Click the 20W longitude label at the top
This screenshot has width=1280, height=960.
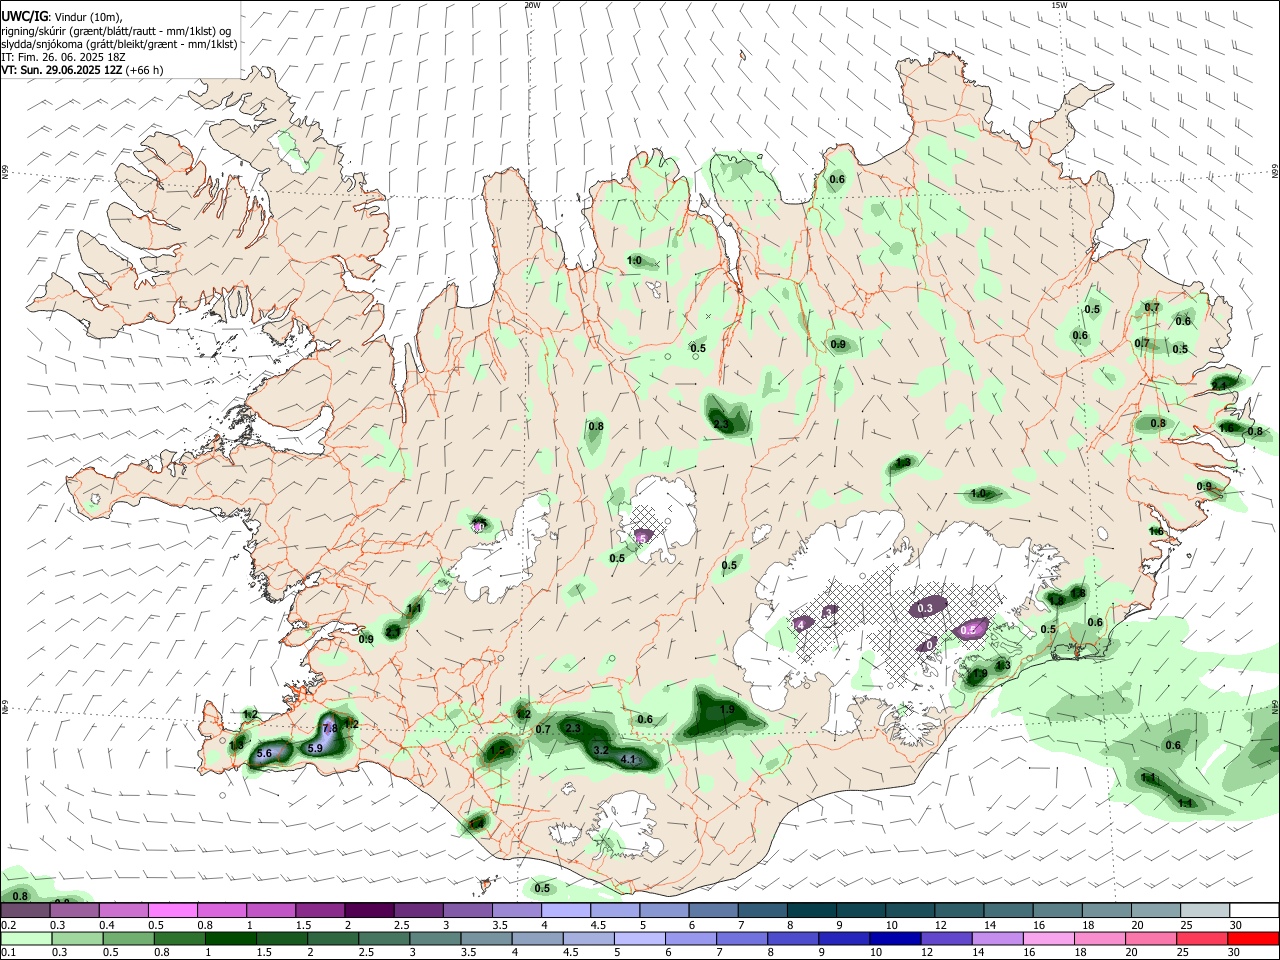(532, 5)
